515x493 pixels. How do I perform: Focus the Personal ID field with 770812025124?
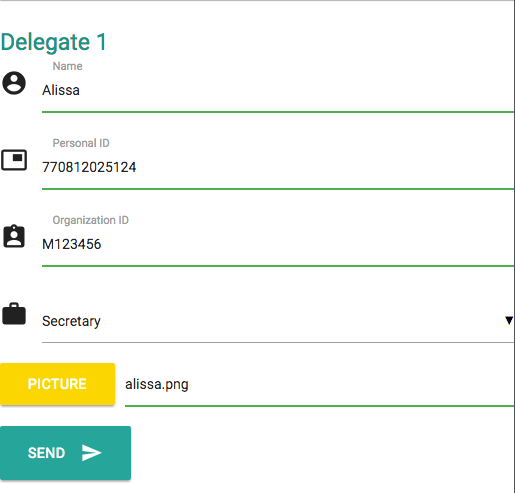click(278, 167)
